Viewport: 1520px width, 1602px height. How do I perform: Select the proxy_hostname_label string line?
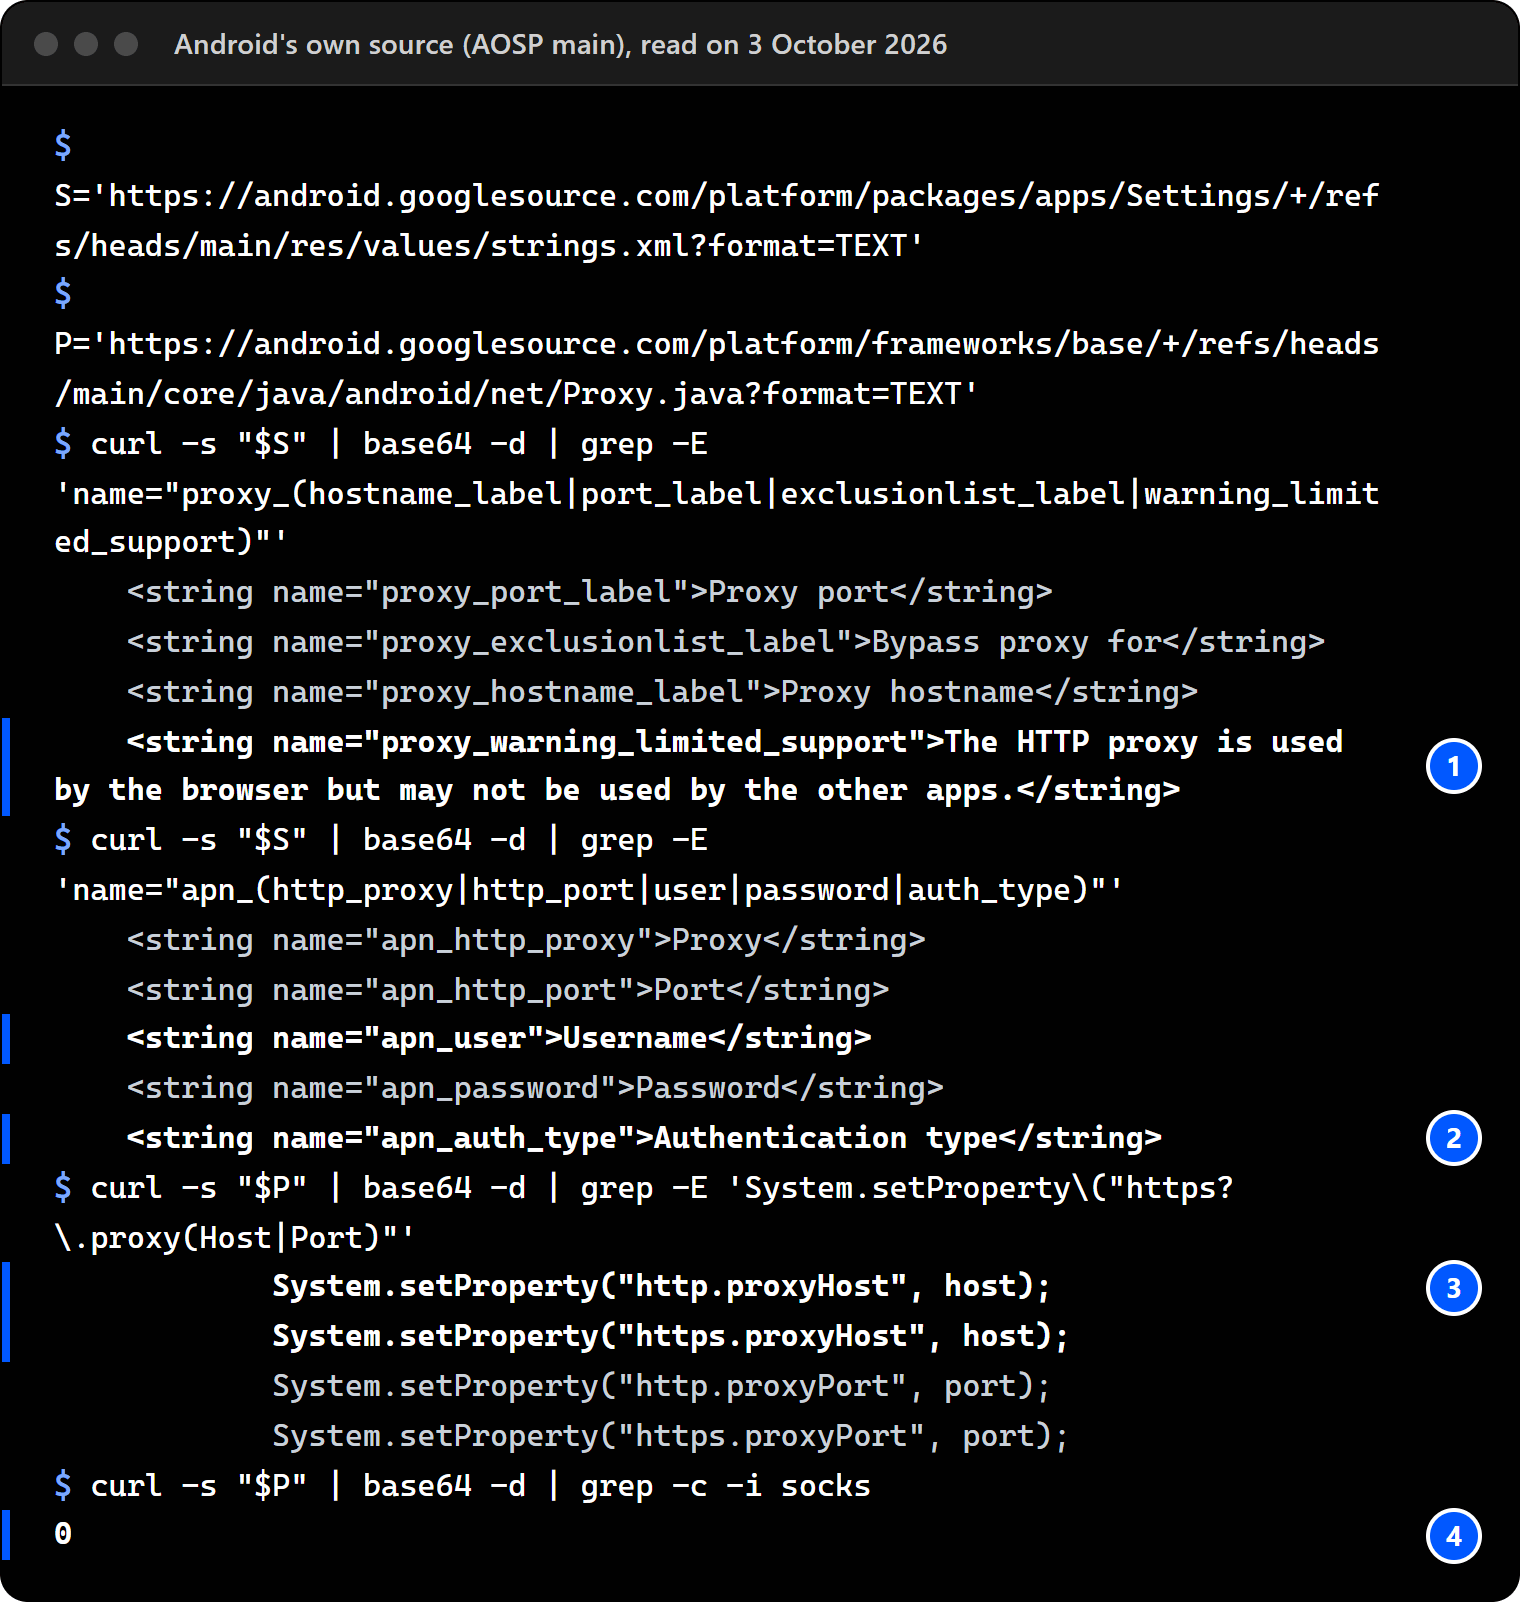[x=662, y=692]
